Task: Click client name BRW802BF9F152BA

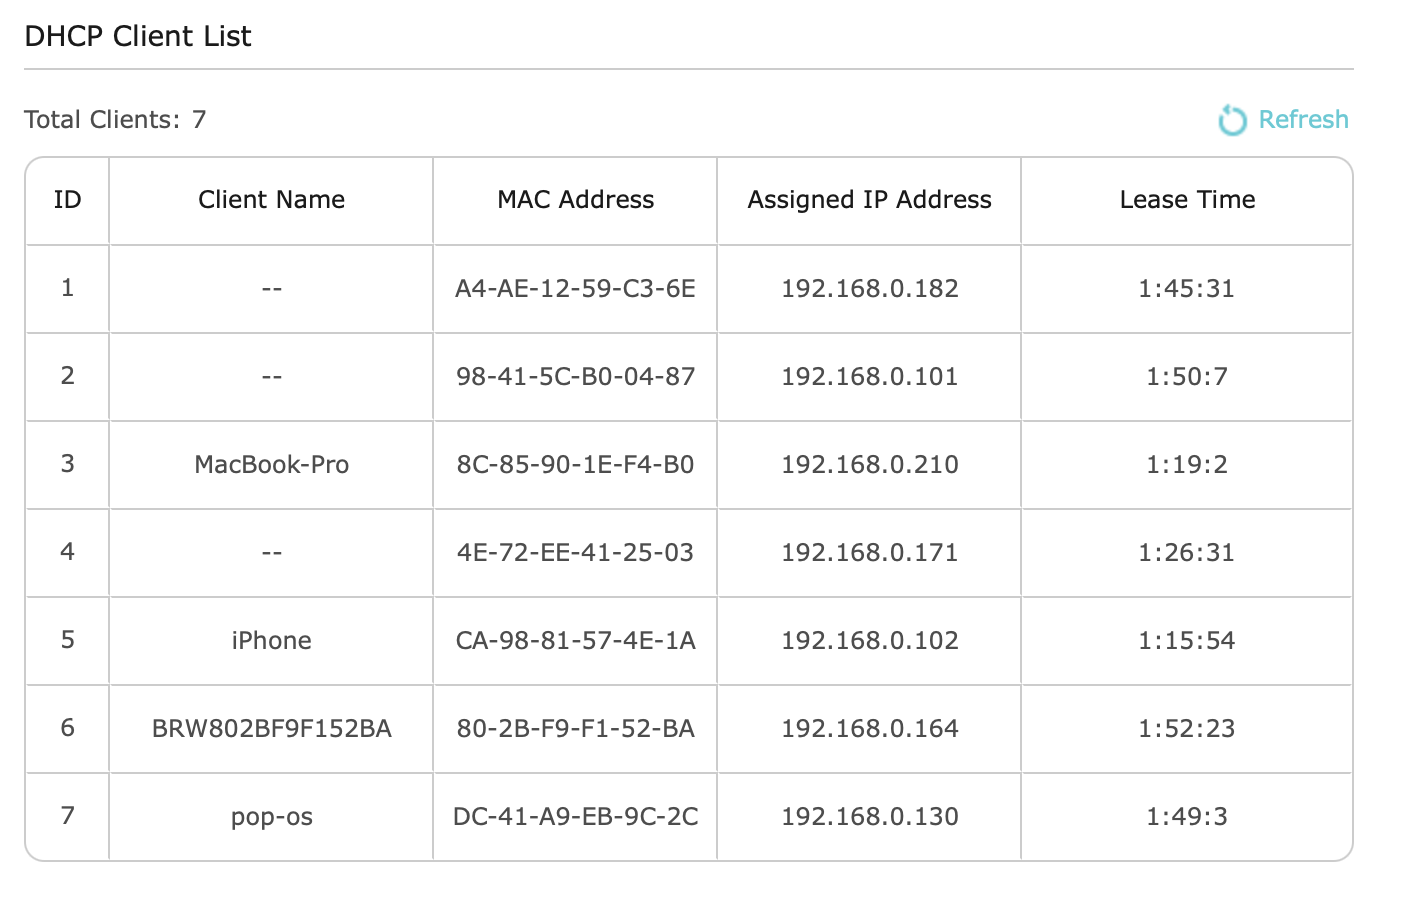Action: [271, 729]
